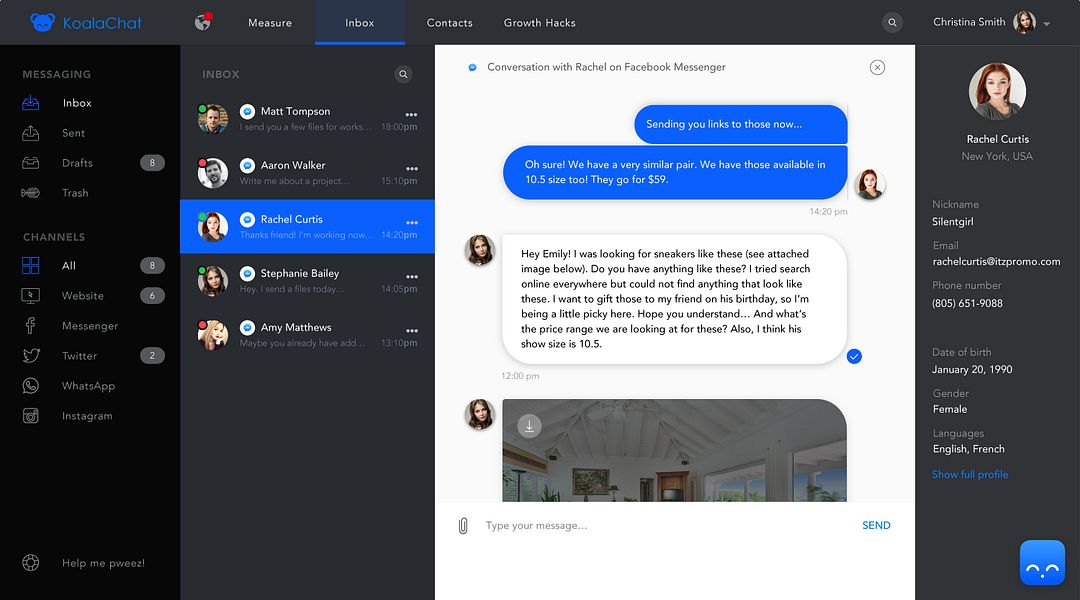Open Aaron Walker conversation

tap(307, 172)
